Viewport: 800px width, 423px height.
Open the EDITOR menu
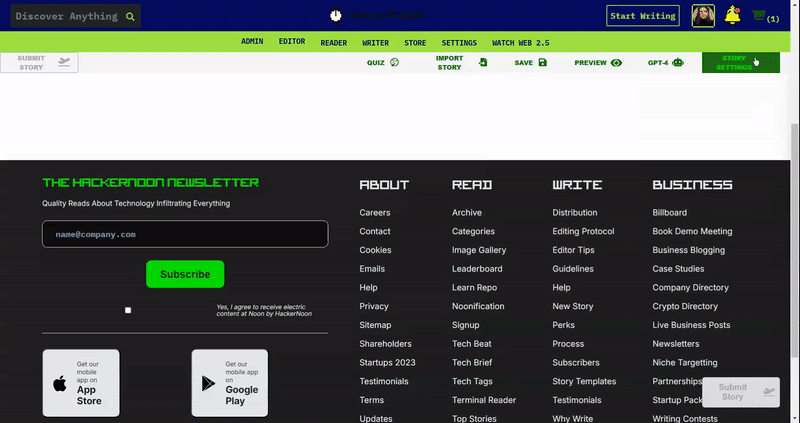tap(292, 41)
